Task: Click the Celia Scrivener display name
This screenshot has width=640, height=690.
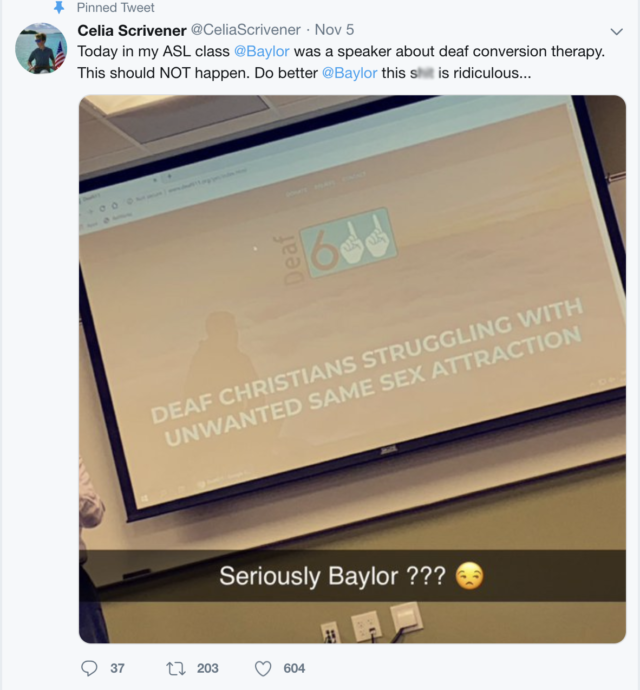Action: 132,30
